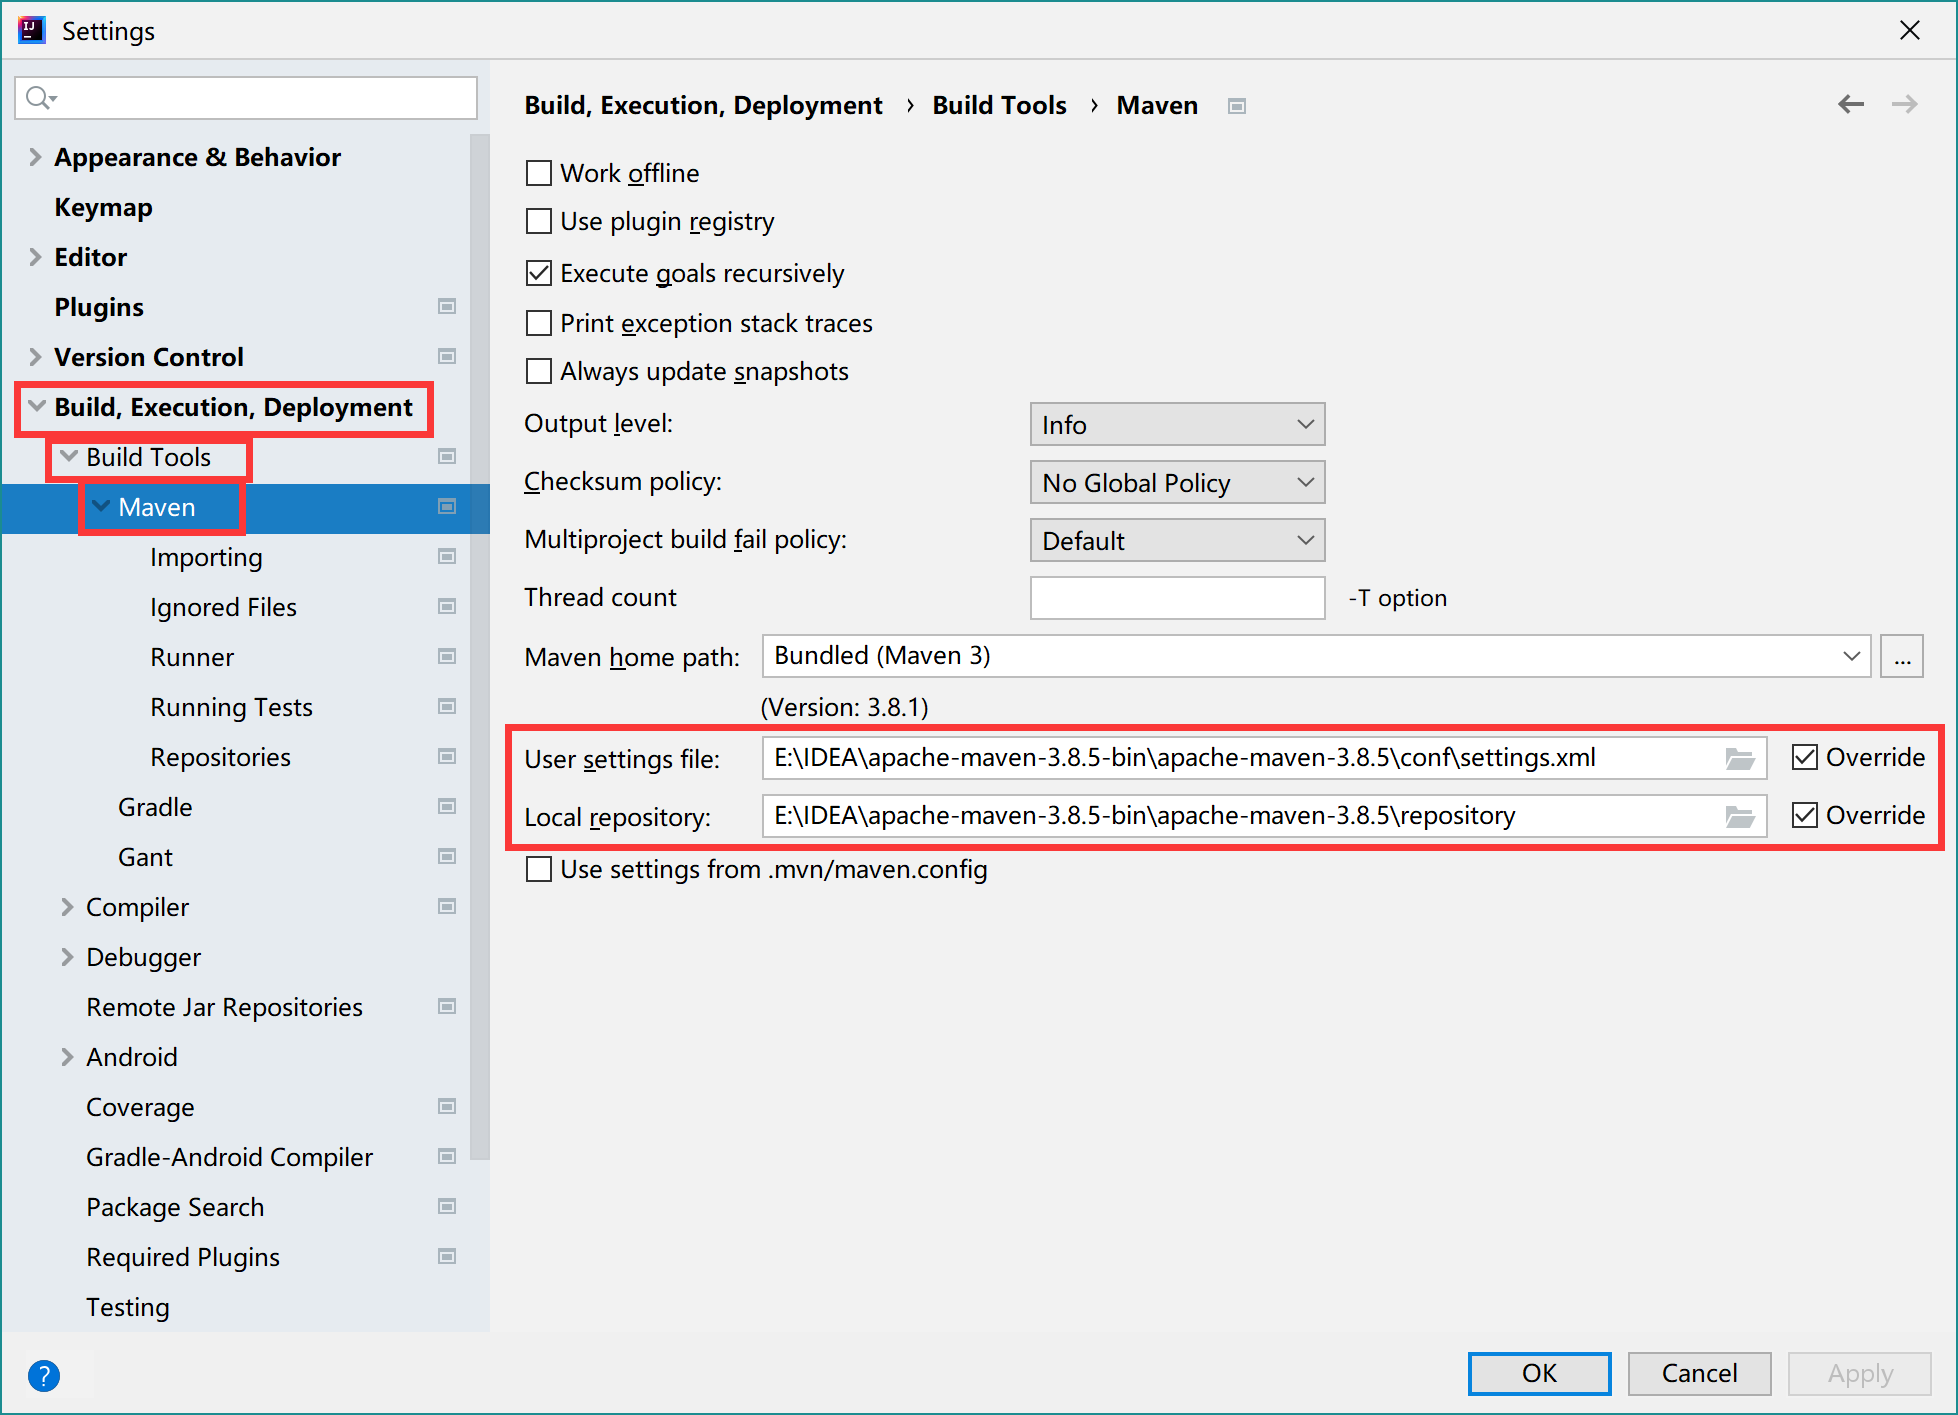Click the help question mark icon

44,1375
